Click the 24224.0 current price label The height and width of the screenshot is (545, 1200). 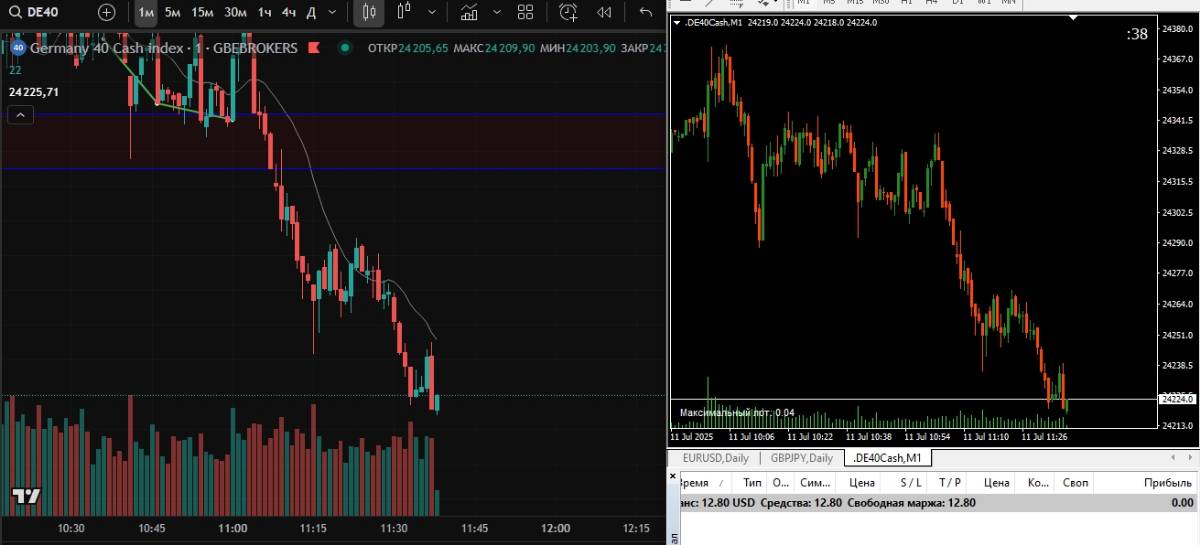[1176, 399]
